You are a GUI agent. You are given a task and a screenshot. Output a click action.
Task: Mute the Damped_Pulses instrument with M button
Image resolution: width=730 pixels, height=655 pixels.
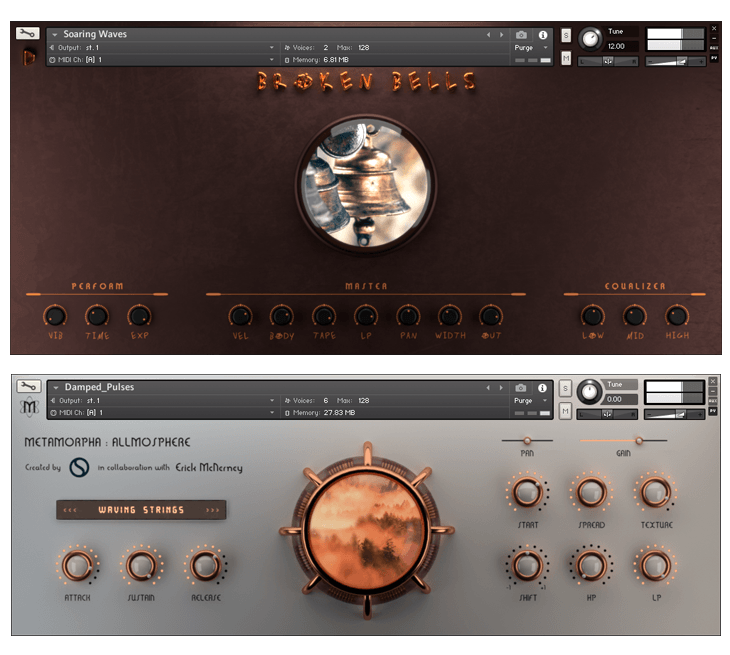coord(565,411)
